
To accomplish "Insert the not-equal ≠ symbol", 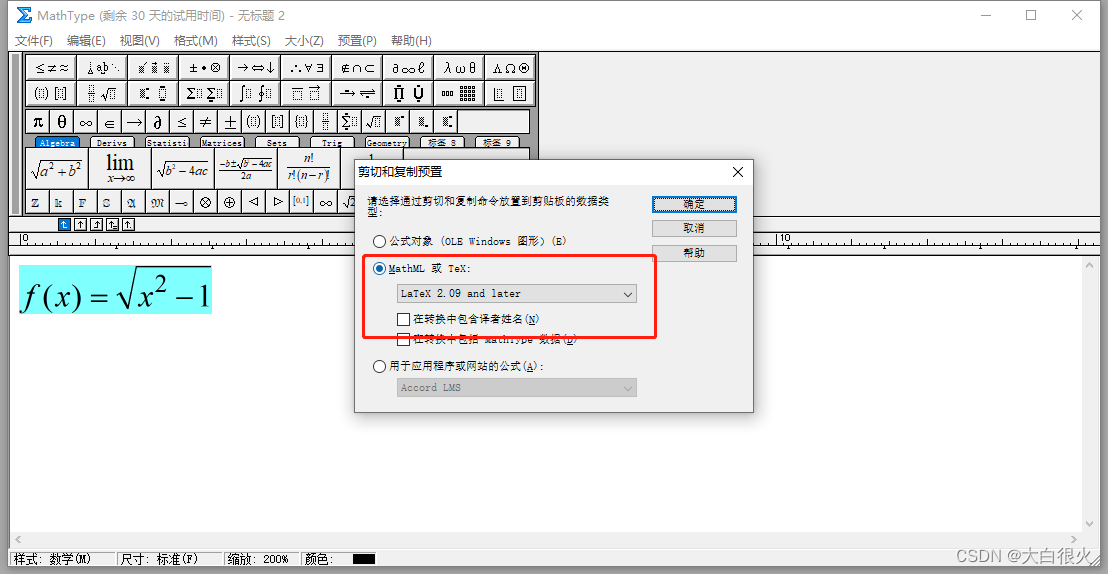I will pos(206,122).
